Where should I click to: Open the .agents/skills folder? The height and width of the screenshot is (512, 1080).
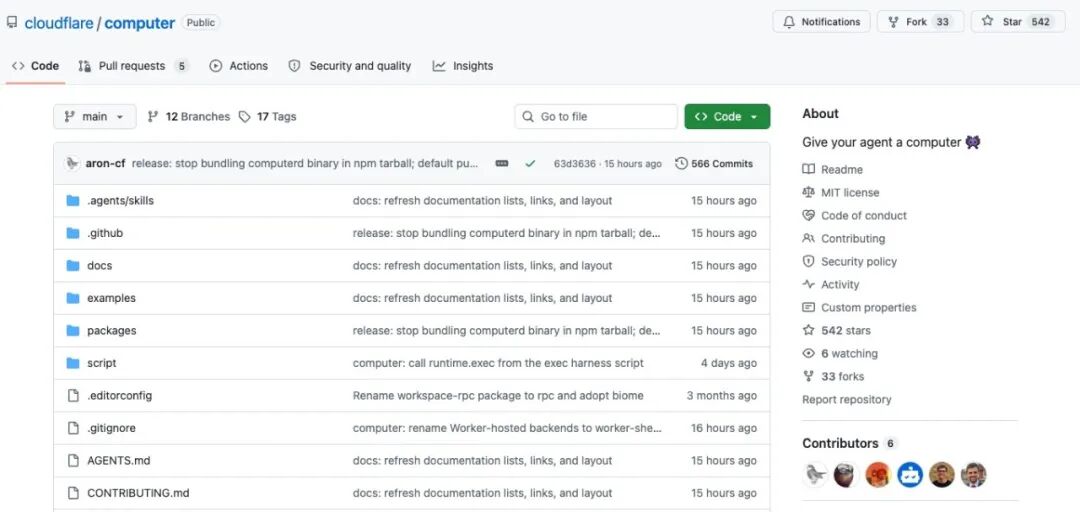coord(121,201)
